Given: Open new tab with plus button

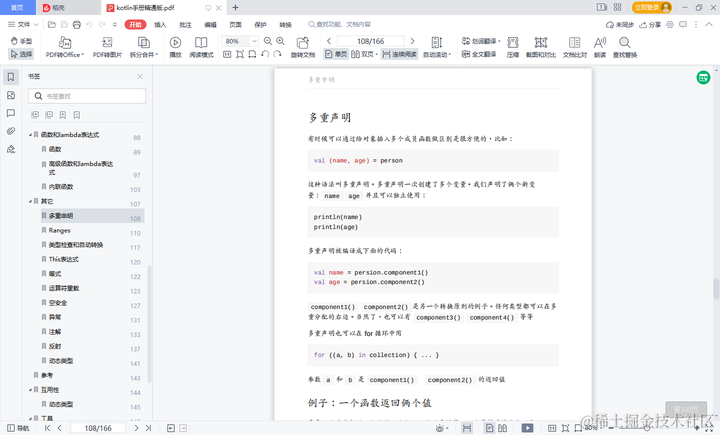Looking at the screenshot, I should point(236,7).
